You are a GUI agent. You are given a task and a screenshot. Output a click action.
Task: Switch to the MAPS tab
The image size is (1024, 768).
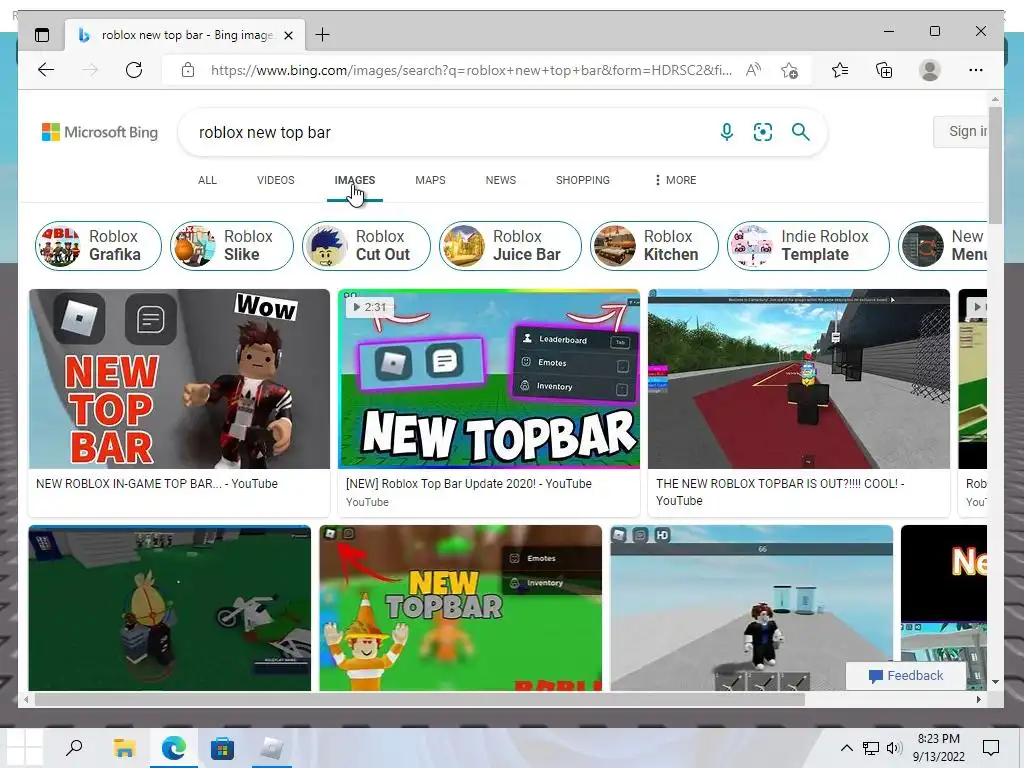pyautogui.click(x=430, y=180)
